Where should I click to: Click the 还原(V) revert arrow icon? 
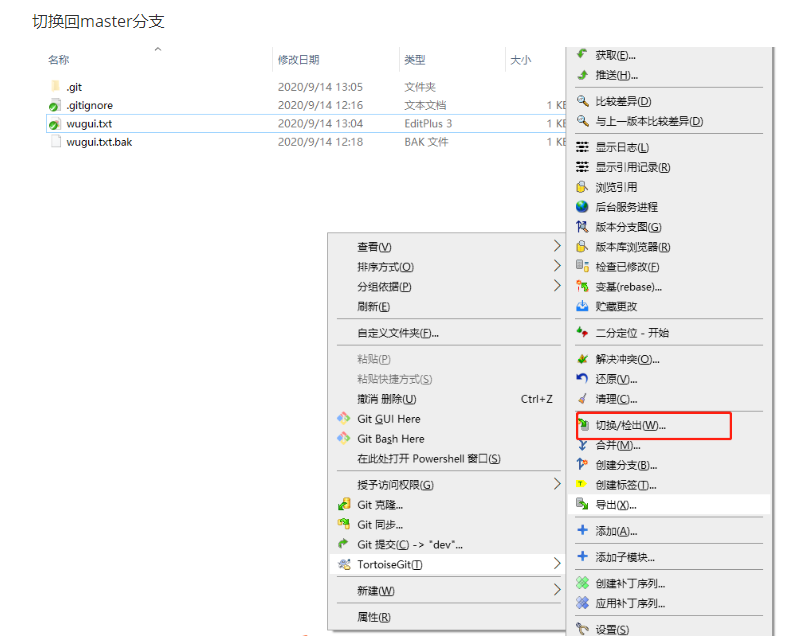tap(582, 378)
